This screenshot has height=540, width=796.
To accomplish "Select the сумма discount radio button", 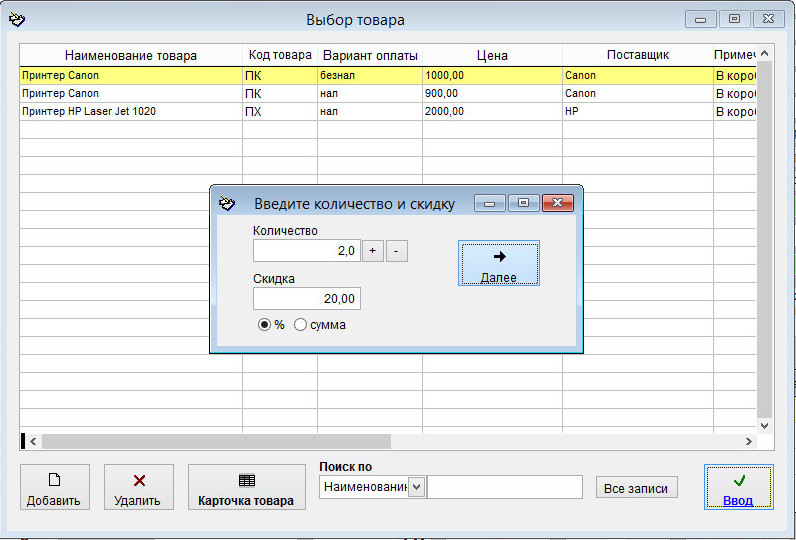I will click(300, 325).
